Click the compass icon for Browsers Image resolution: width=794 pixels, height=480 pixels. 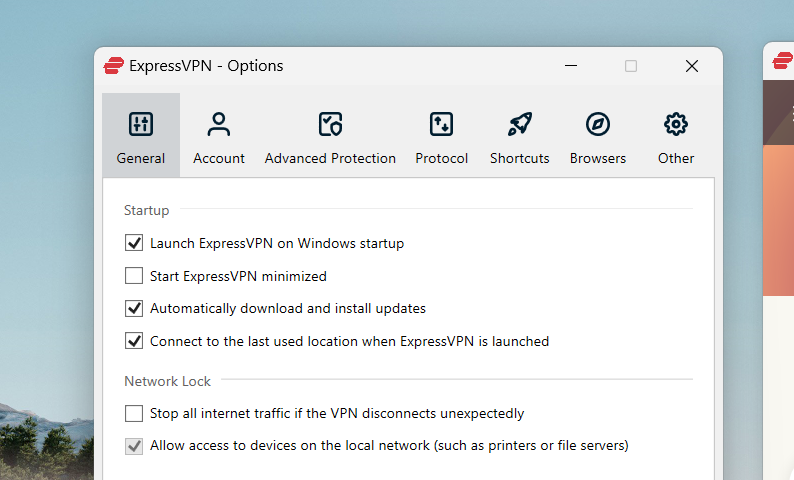pyautogui.click(x=598, y=124)
